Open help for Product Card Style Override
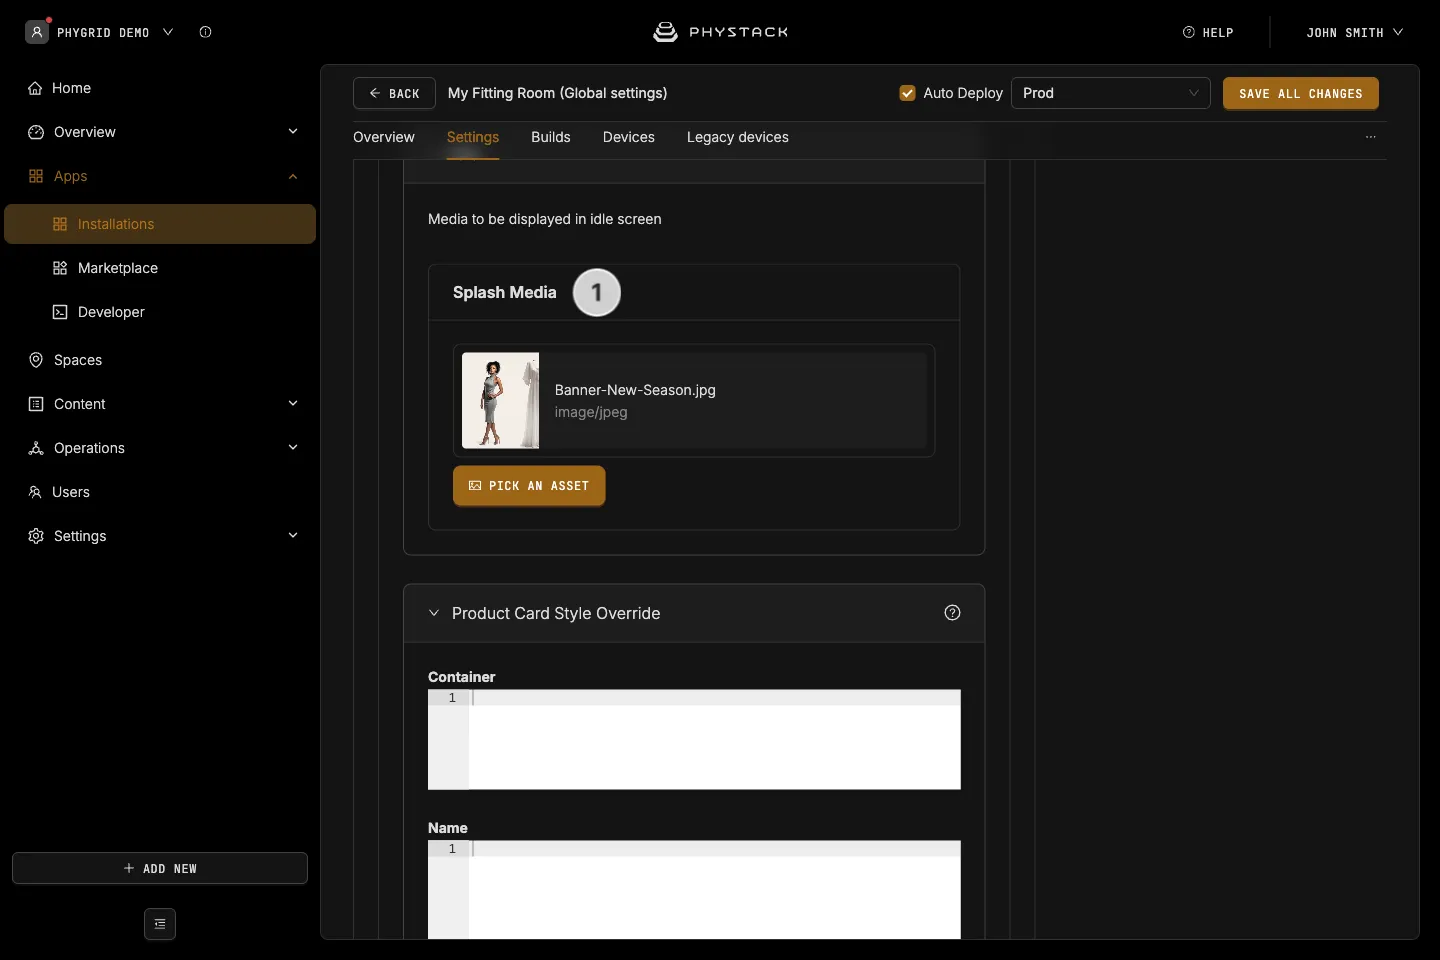This screenshot has width=1440, height=960. [952, 613]
